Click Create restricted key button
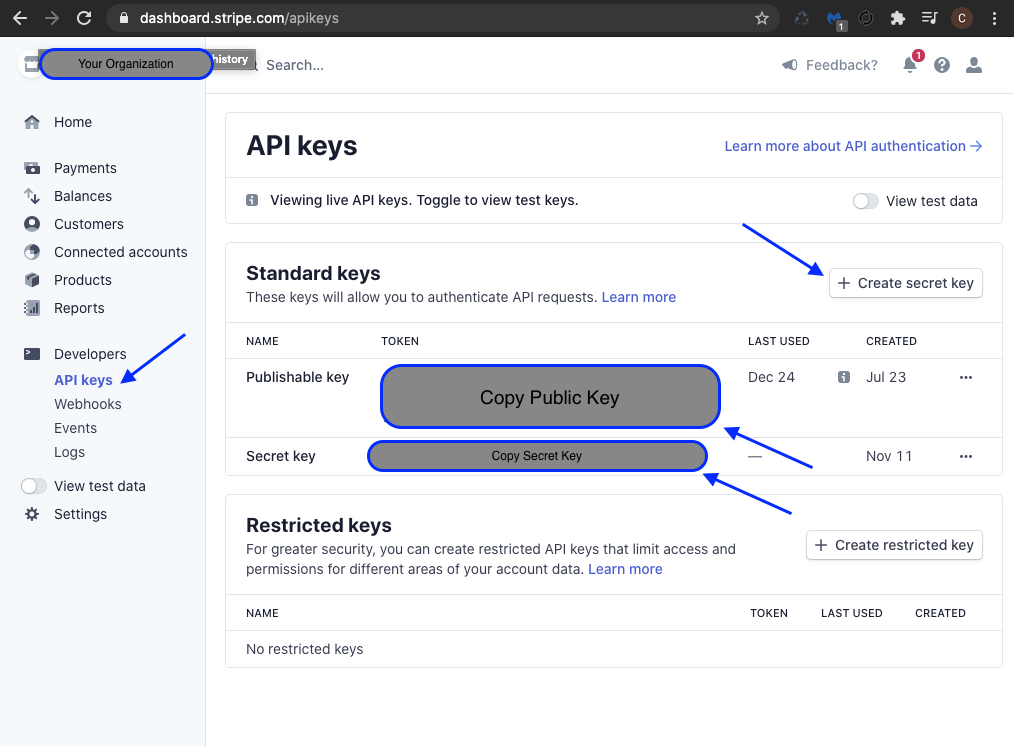Image resolution: width=1014 pixels, height=746 pixels. [894, 545]
